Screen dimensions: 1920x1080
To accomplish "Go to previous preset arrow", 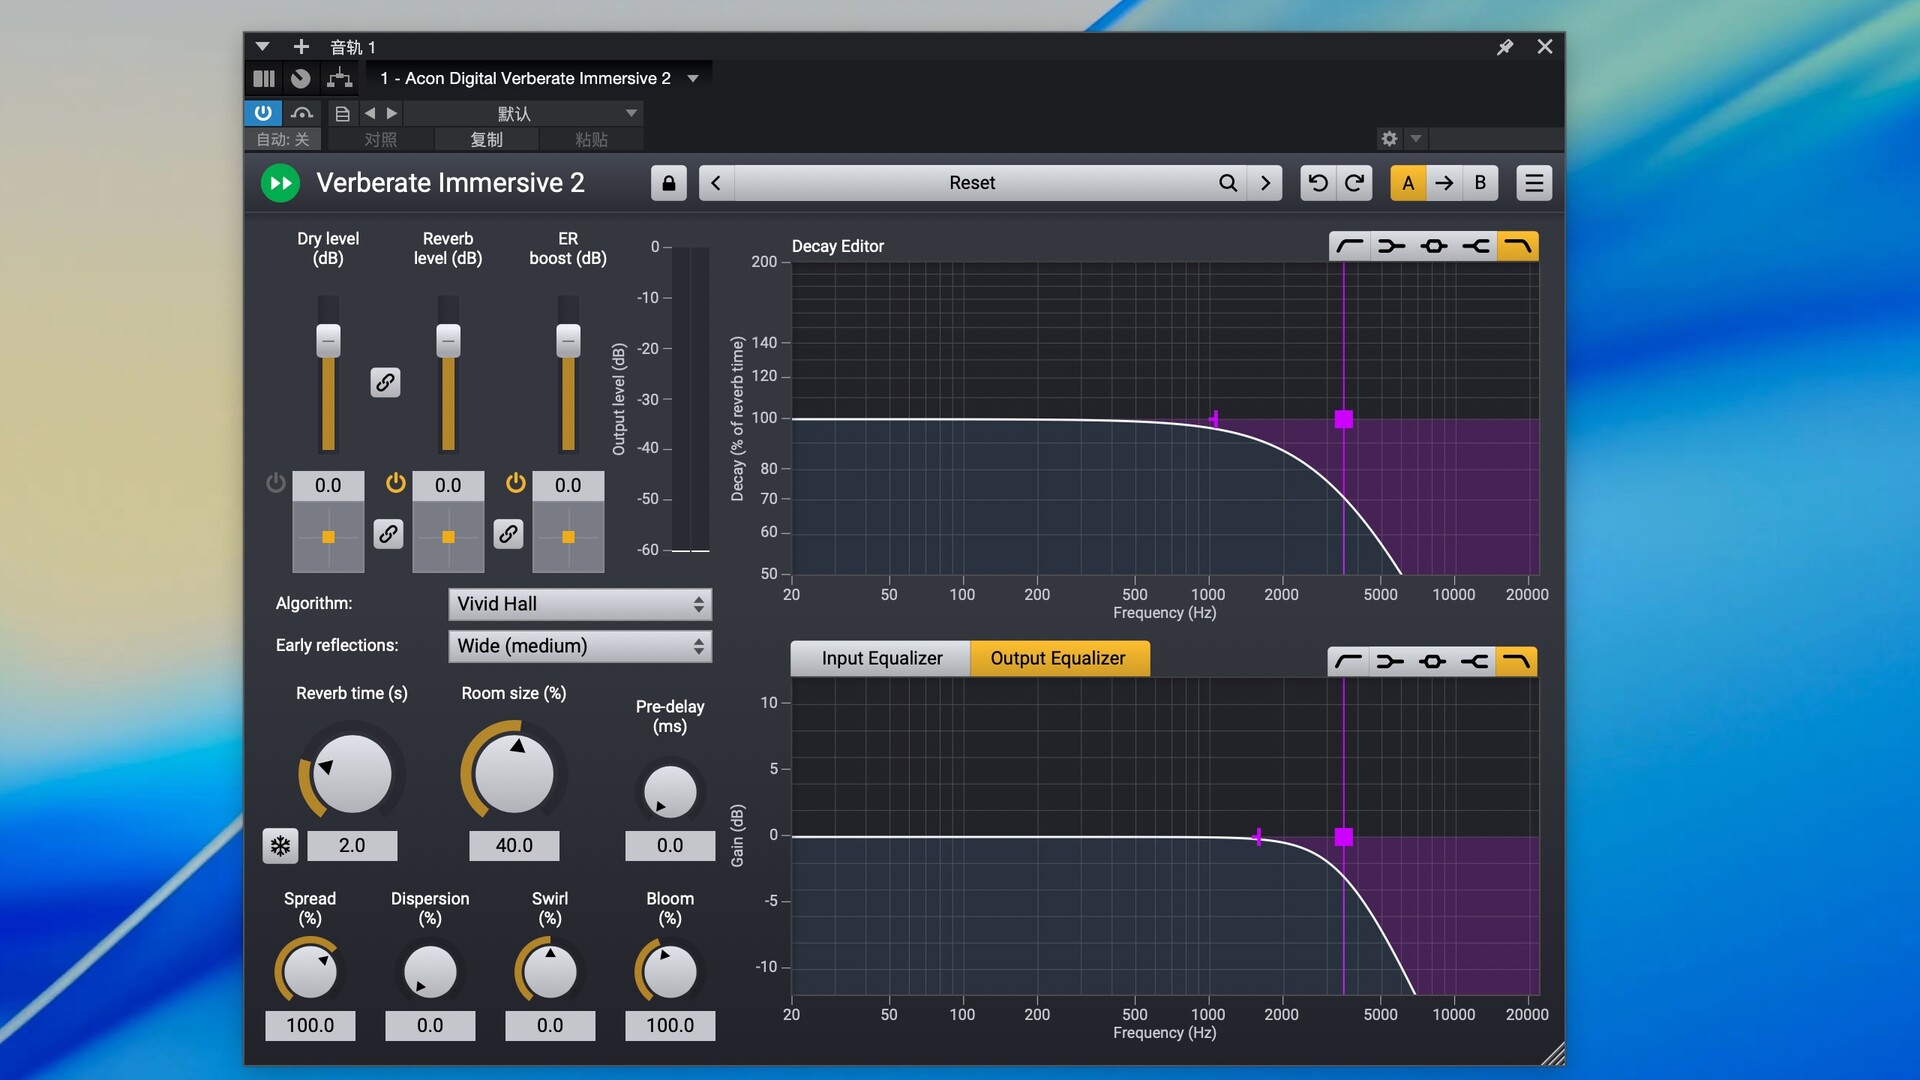I will (x=716, y=183).
